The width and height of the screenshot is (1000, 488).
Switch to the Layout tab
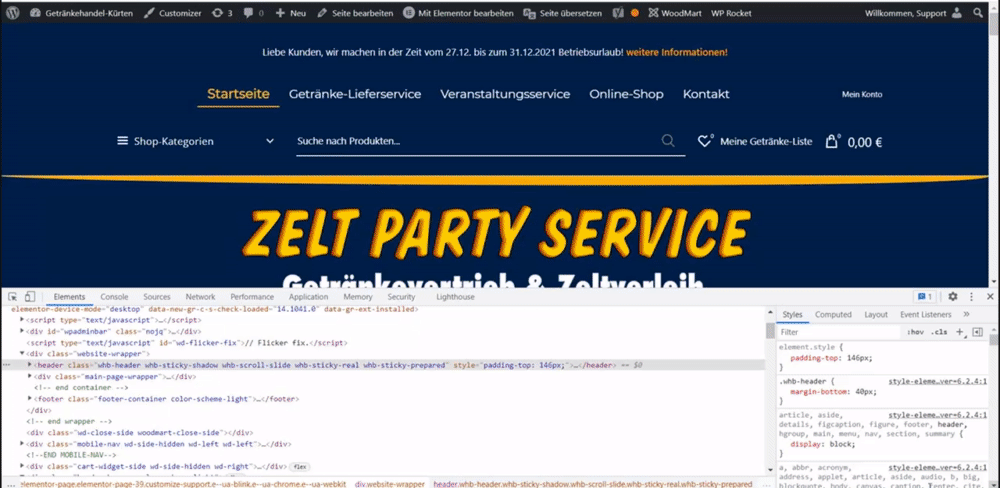[876, 314]
